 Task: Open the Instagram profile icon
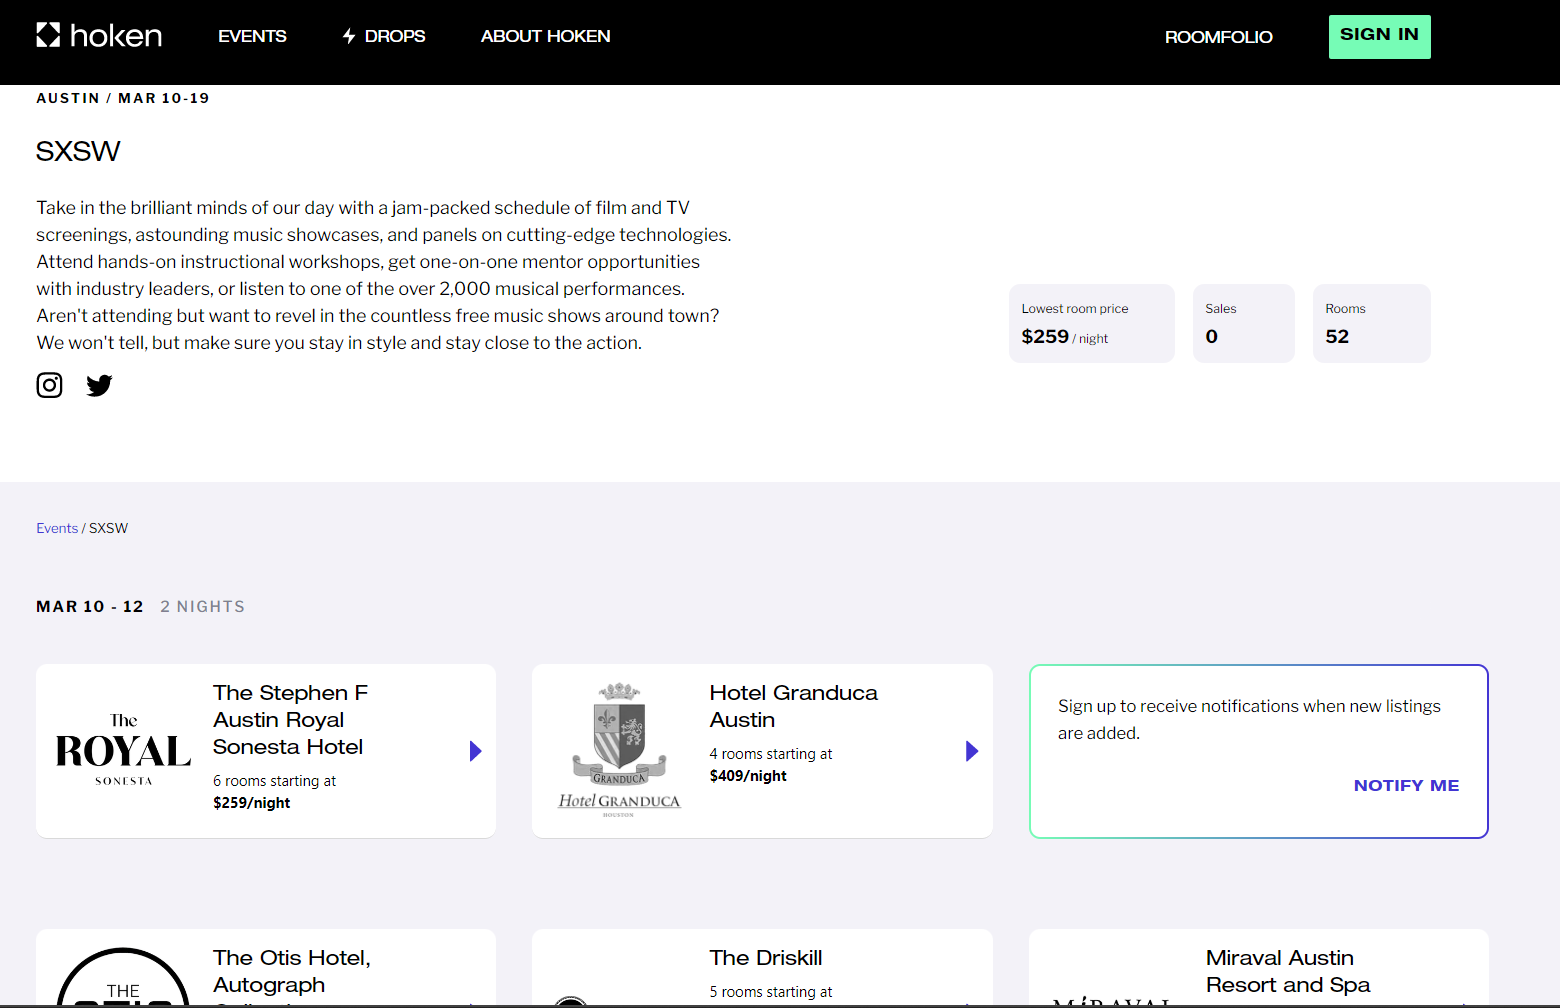49,385
